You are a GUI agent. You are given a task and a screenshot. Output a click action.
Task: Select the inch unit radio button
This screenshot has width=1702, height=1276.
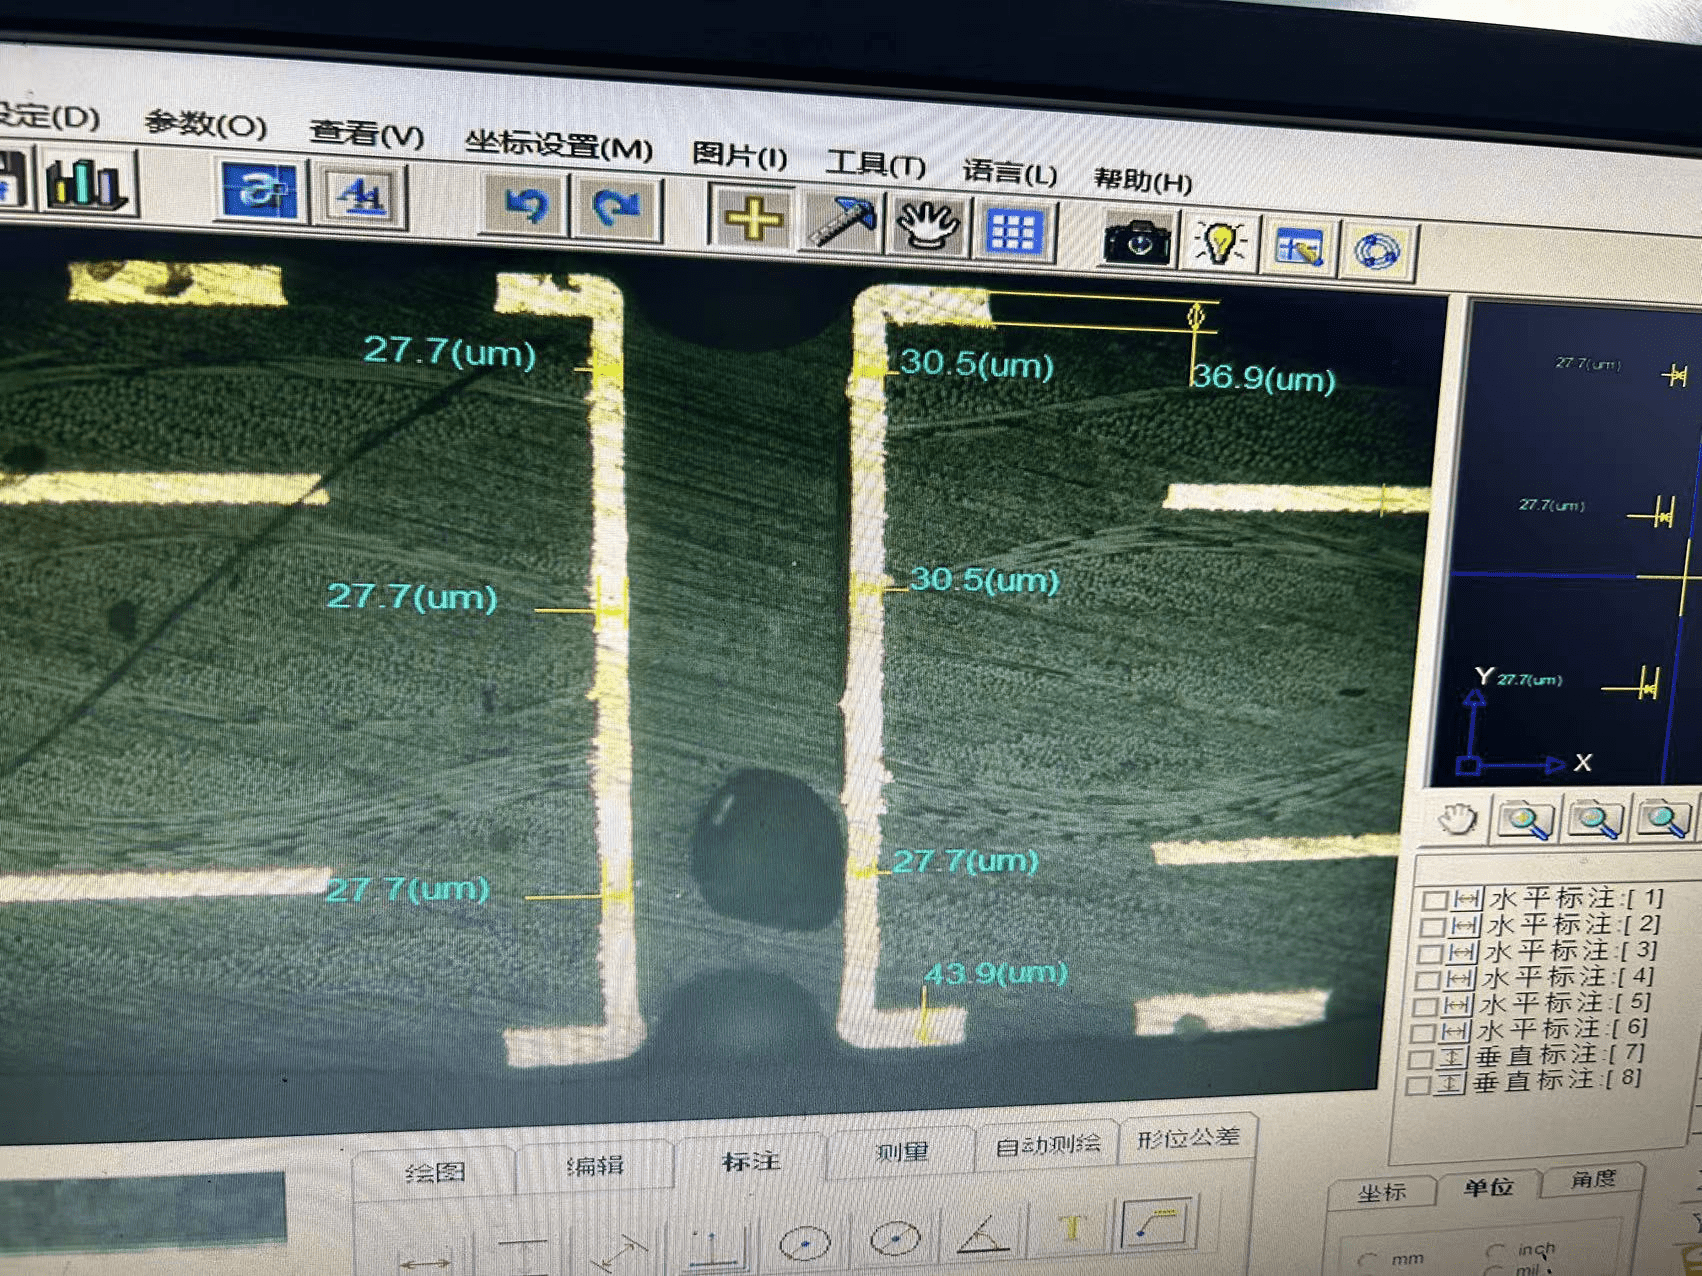[1495, 1251]
